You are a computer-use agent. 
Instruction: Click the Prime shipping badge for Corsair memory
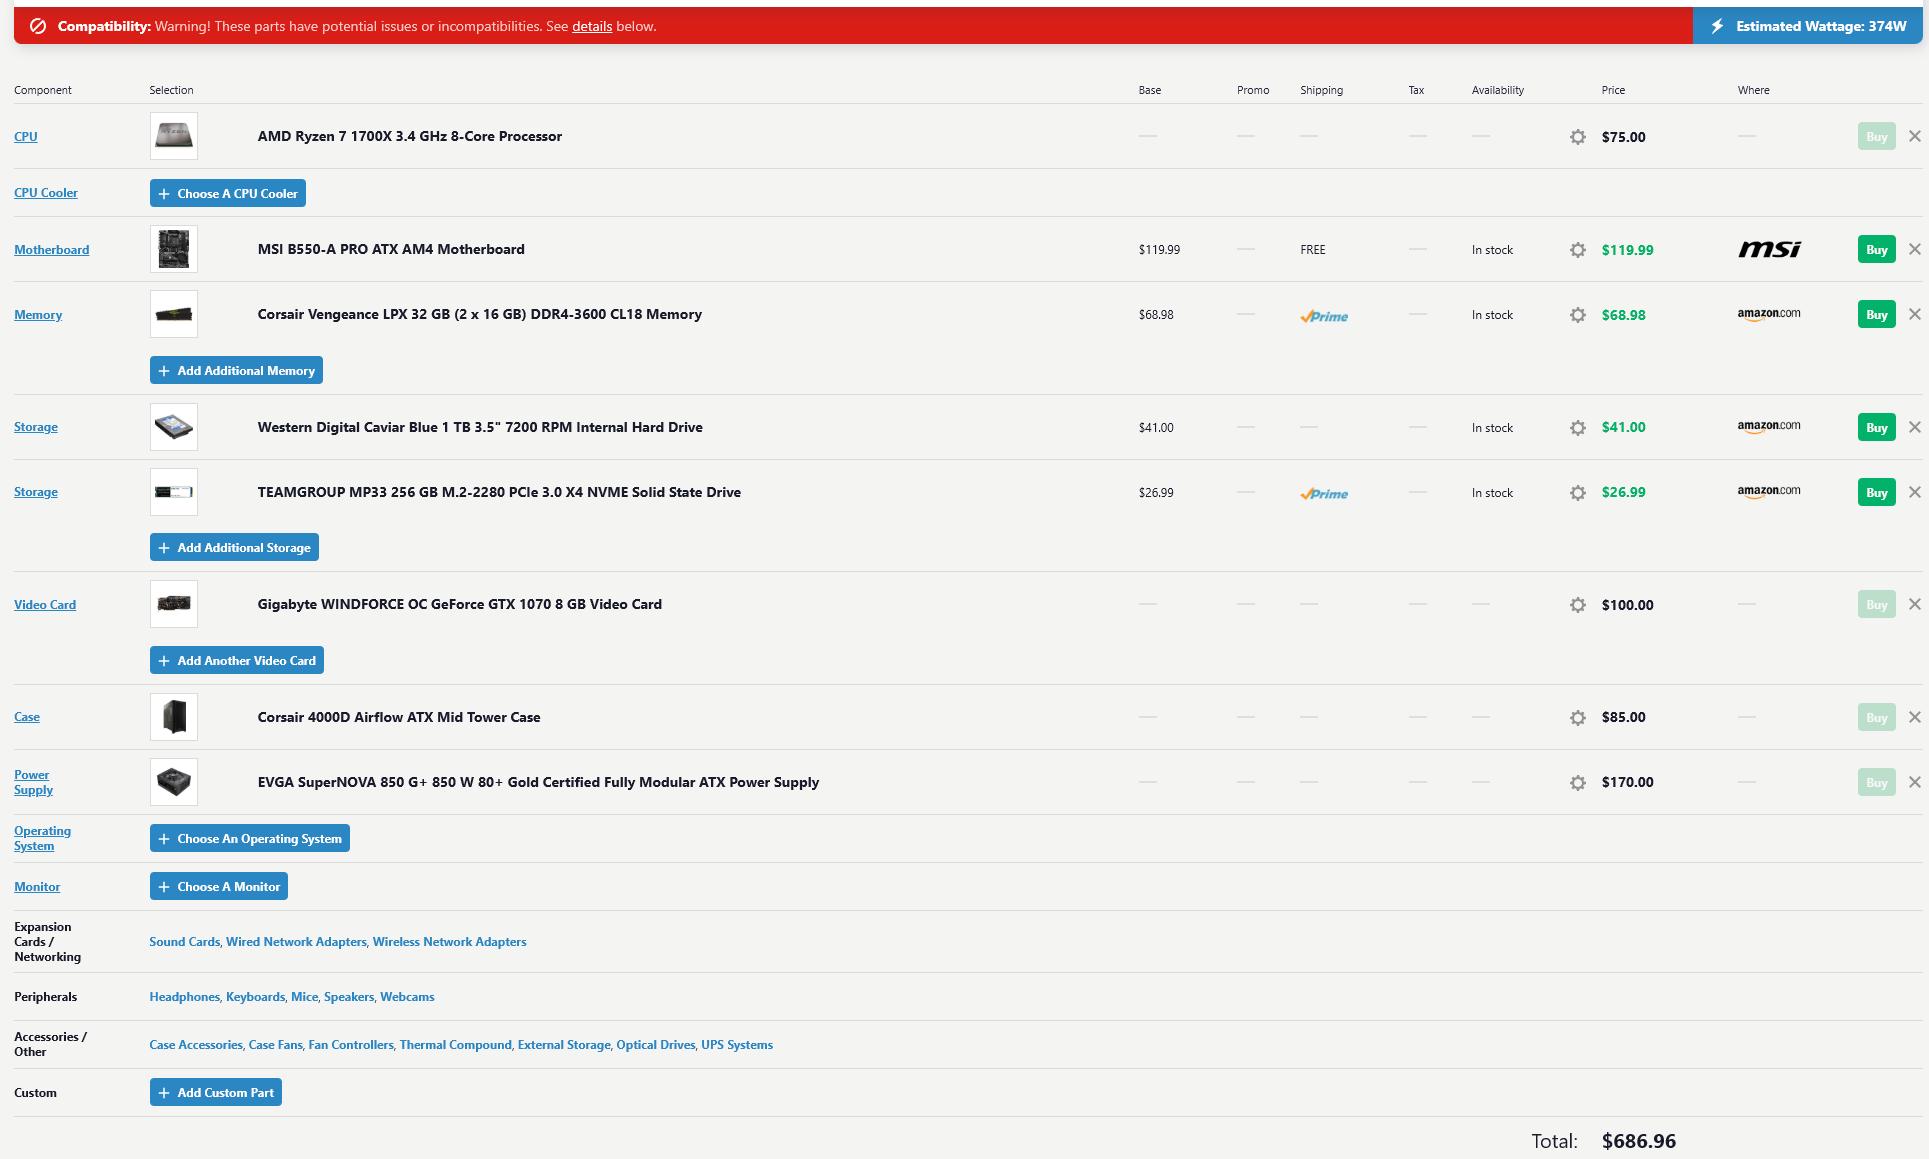pyautogui.click(x=1324, y=316)
